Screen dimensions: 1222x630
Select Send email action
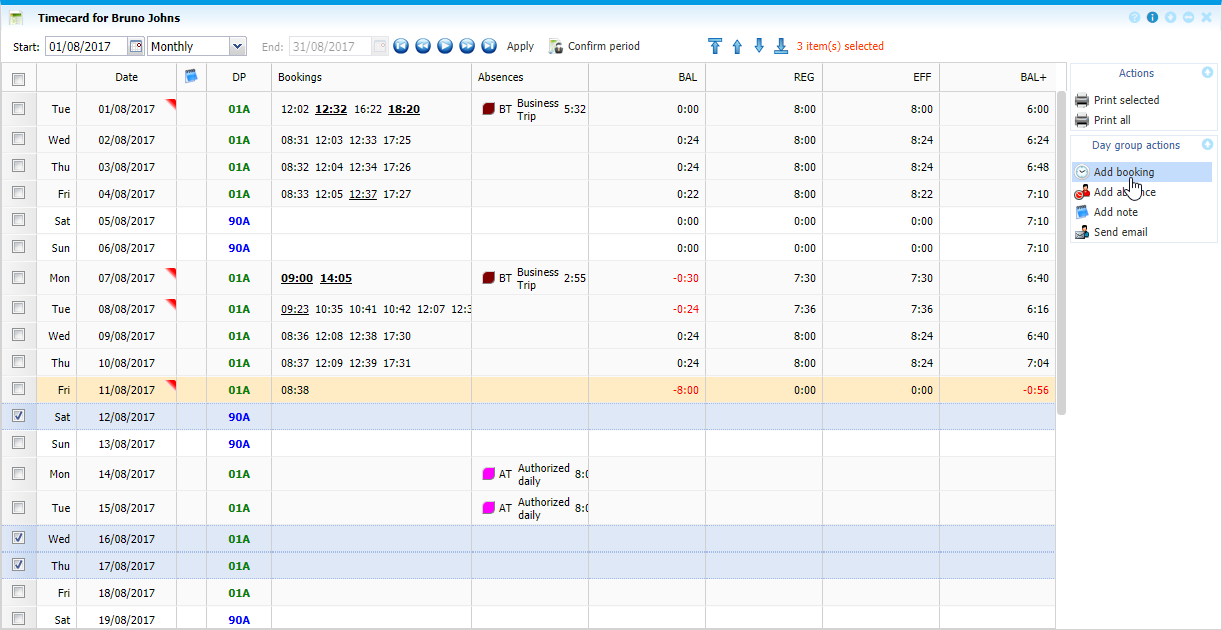click(1120, 232)
